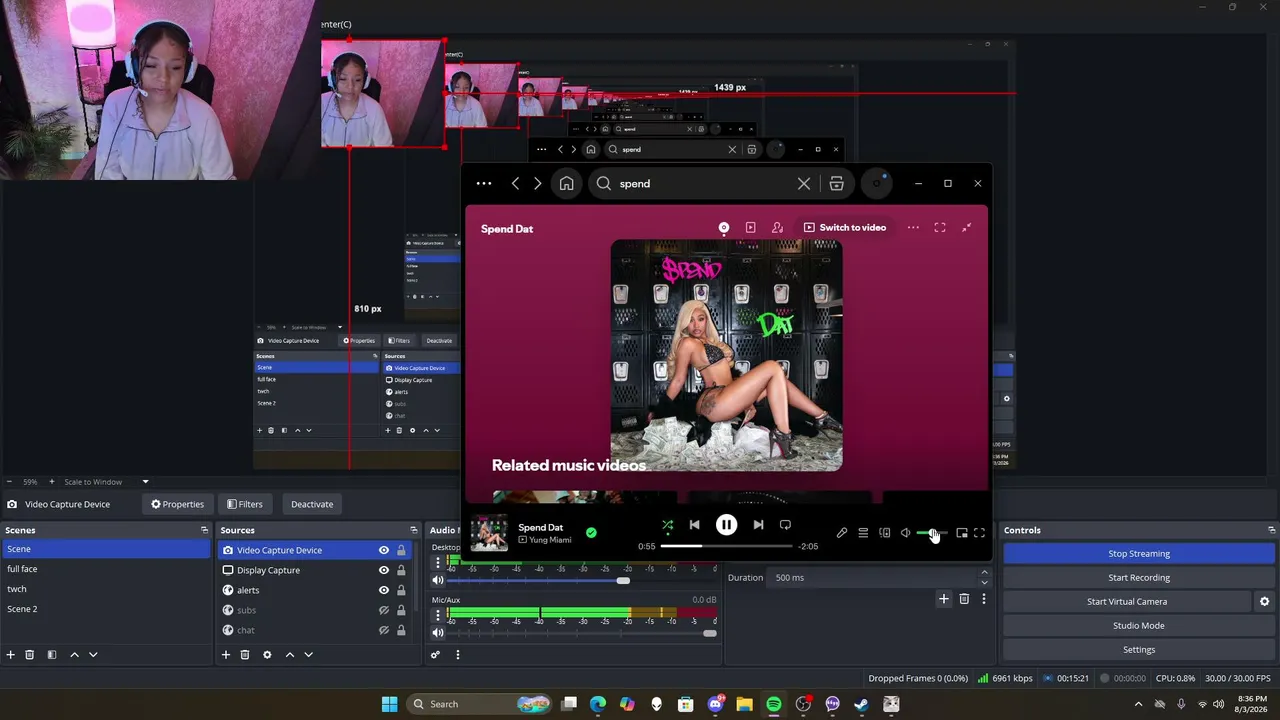Open the Scenes dock options
This screenshot has height=720, width=1280.
(205, 530)
